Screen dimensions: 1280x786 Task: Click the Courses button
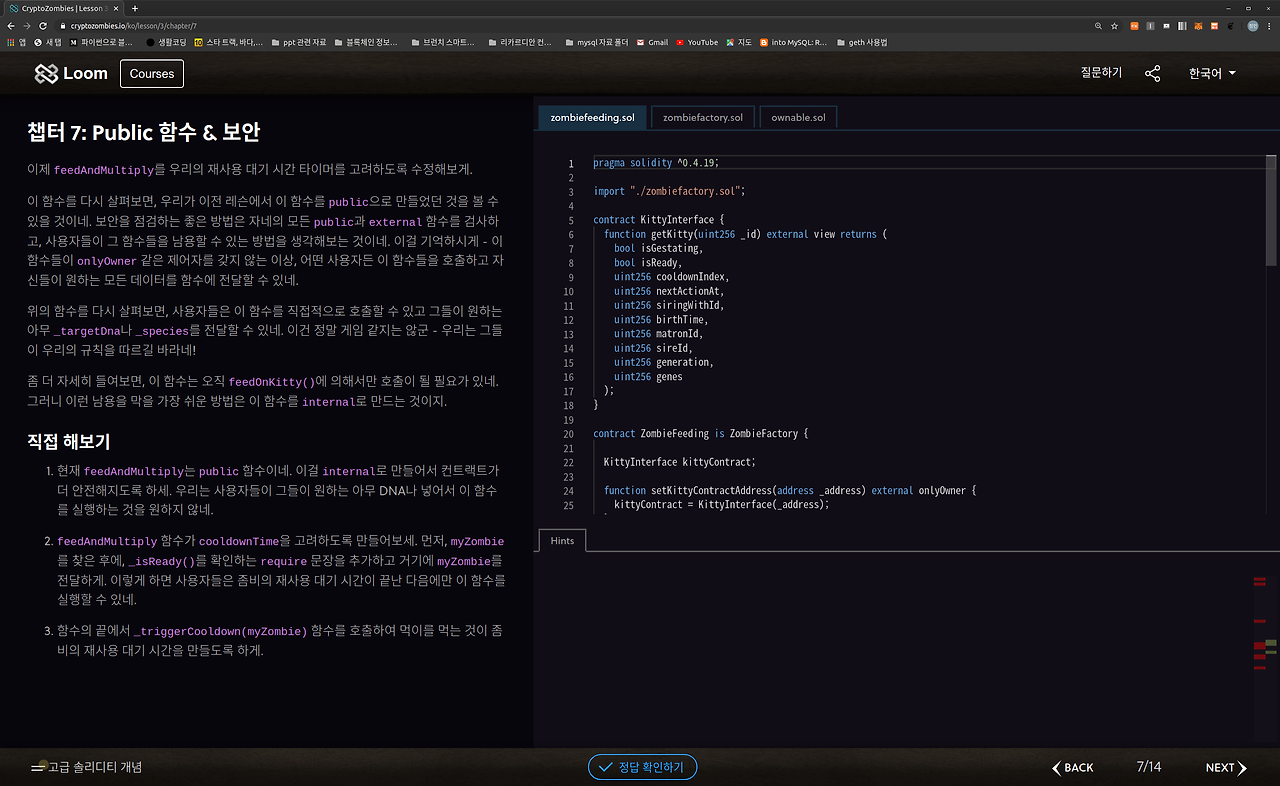click(x=152, y=74)
